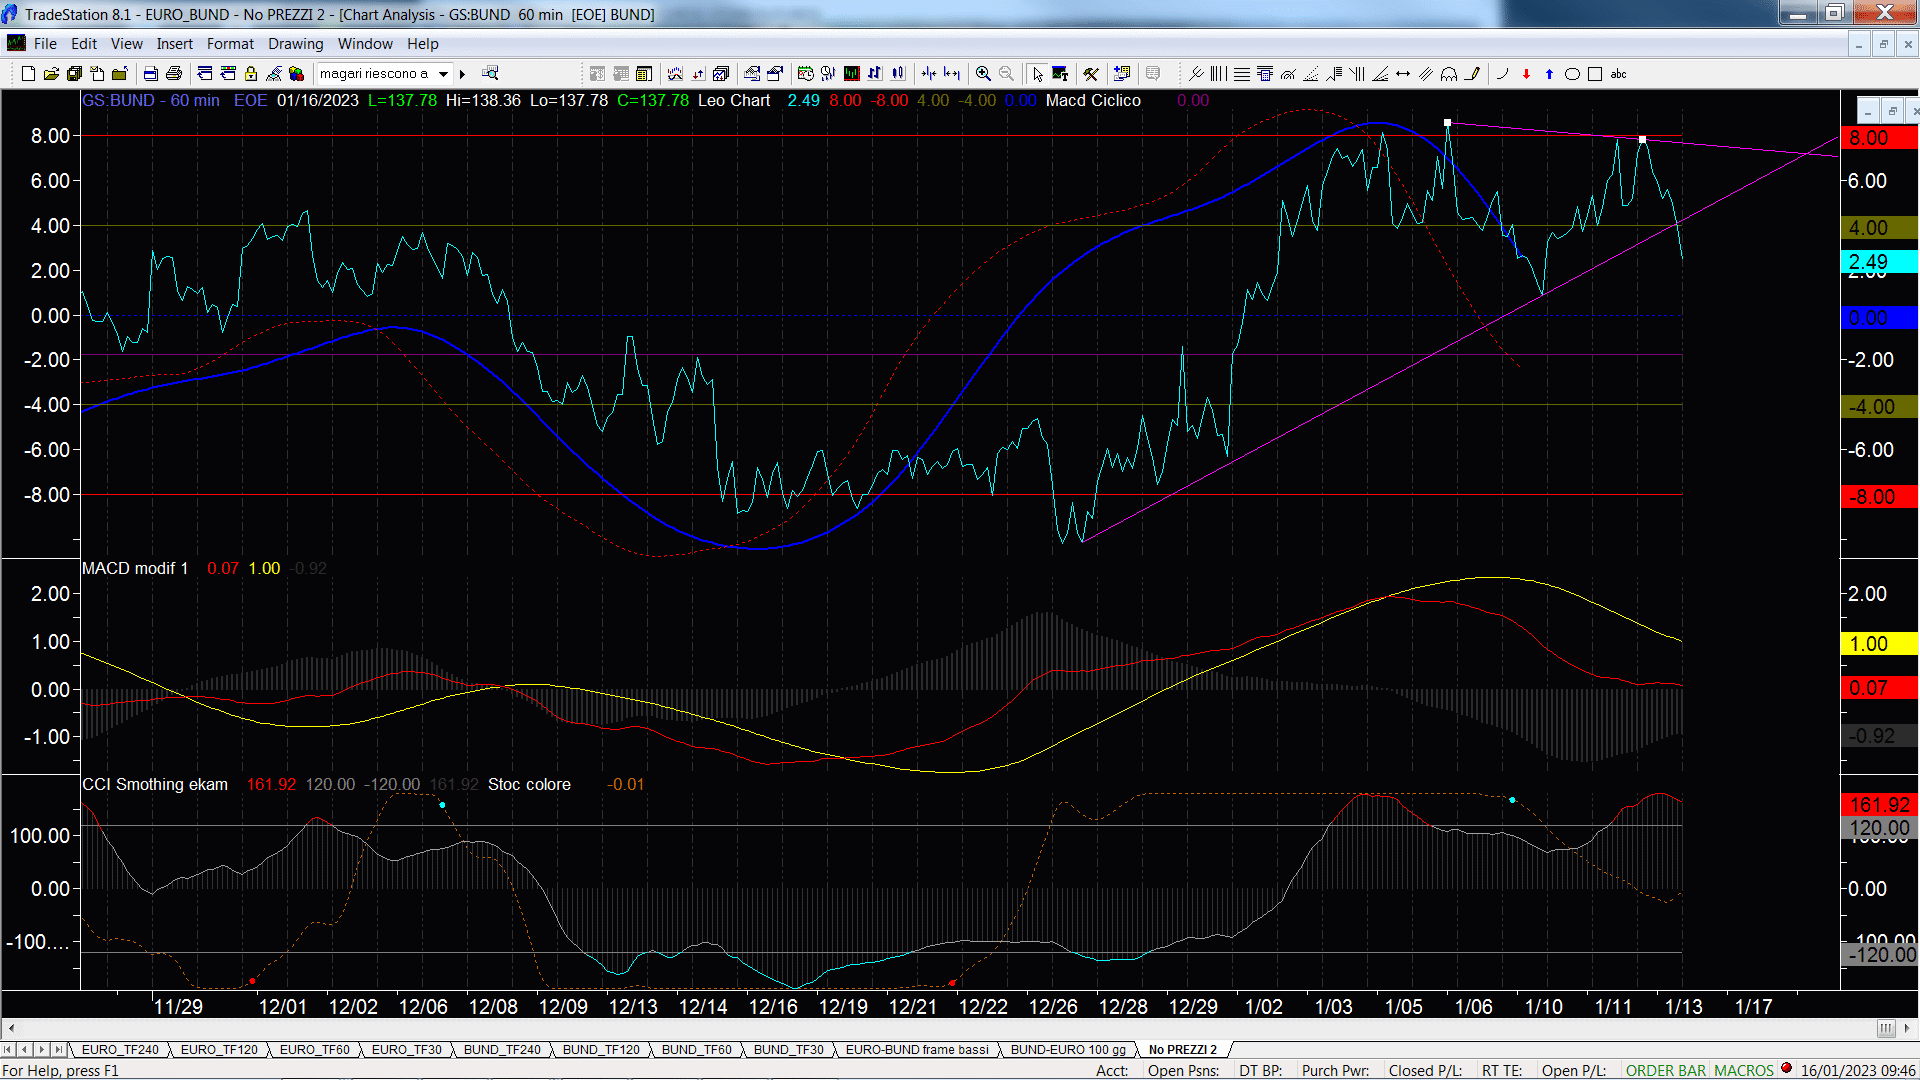Viewport: 1920px width, 1080px height.
Task: Select the white handle at trendline's left end
Action: click(x=1447, y=123)
